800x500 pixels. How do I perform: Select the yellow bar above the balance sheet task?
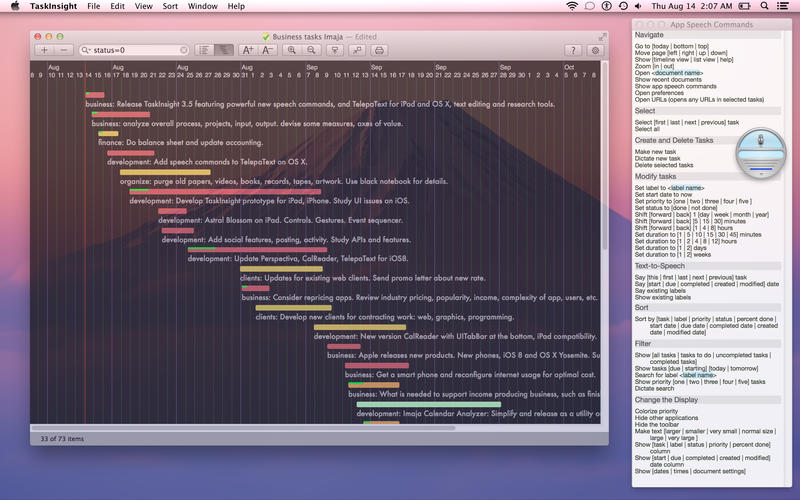point(108,134)
